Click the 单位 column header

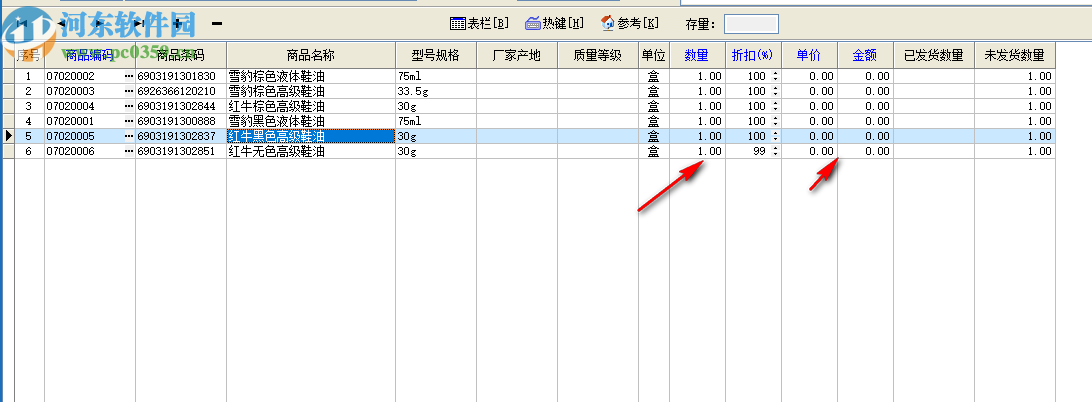654,56
